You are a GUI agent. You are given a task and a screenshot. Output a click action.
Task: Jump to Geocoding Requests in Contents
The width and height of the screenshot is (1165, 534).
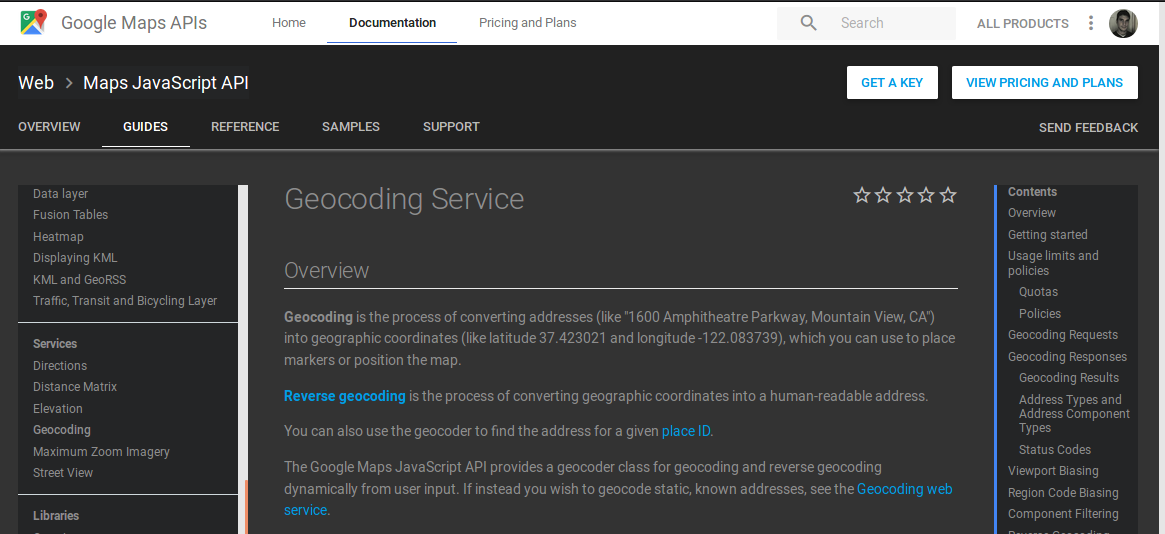(1062, 335)
